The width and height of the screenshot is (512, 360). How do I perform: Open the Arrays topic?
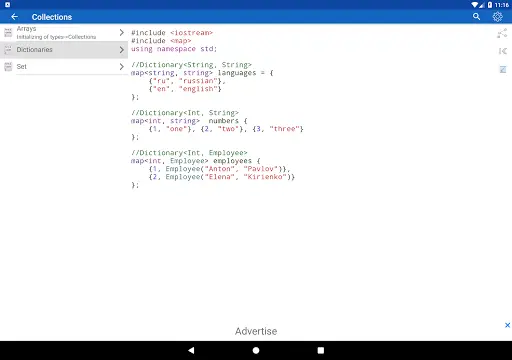click(x=64, y=33)
